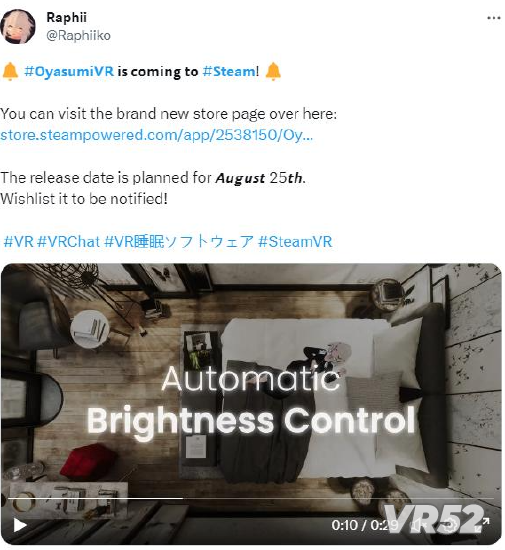Click the 0:10 / 0:29 time display
Screen dimensions: 505x550
365,525
